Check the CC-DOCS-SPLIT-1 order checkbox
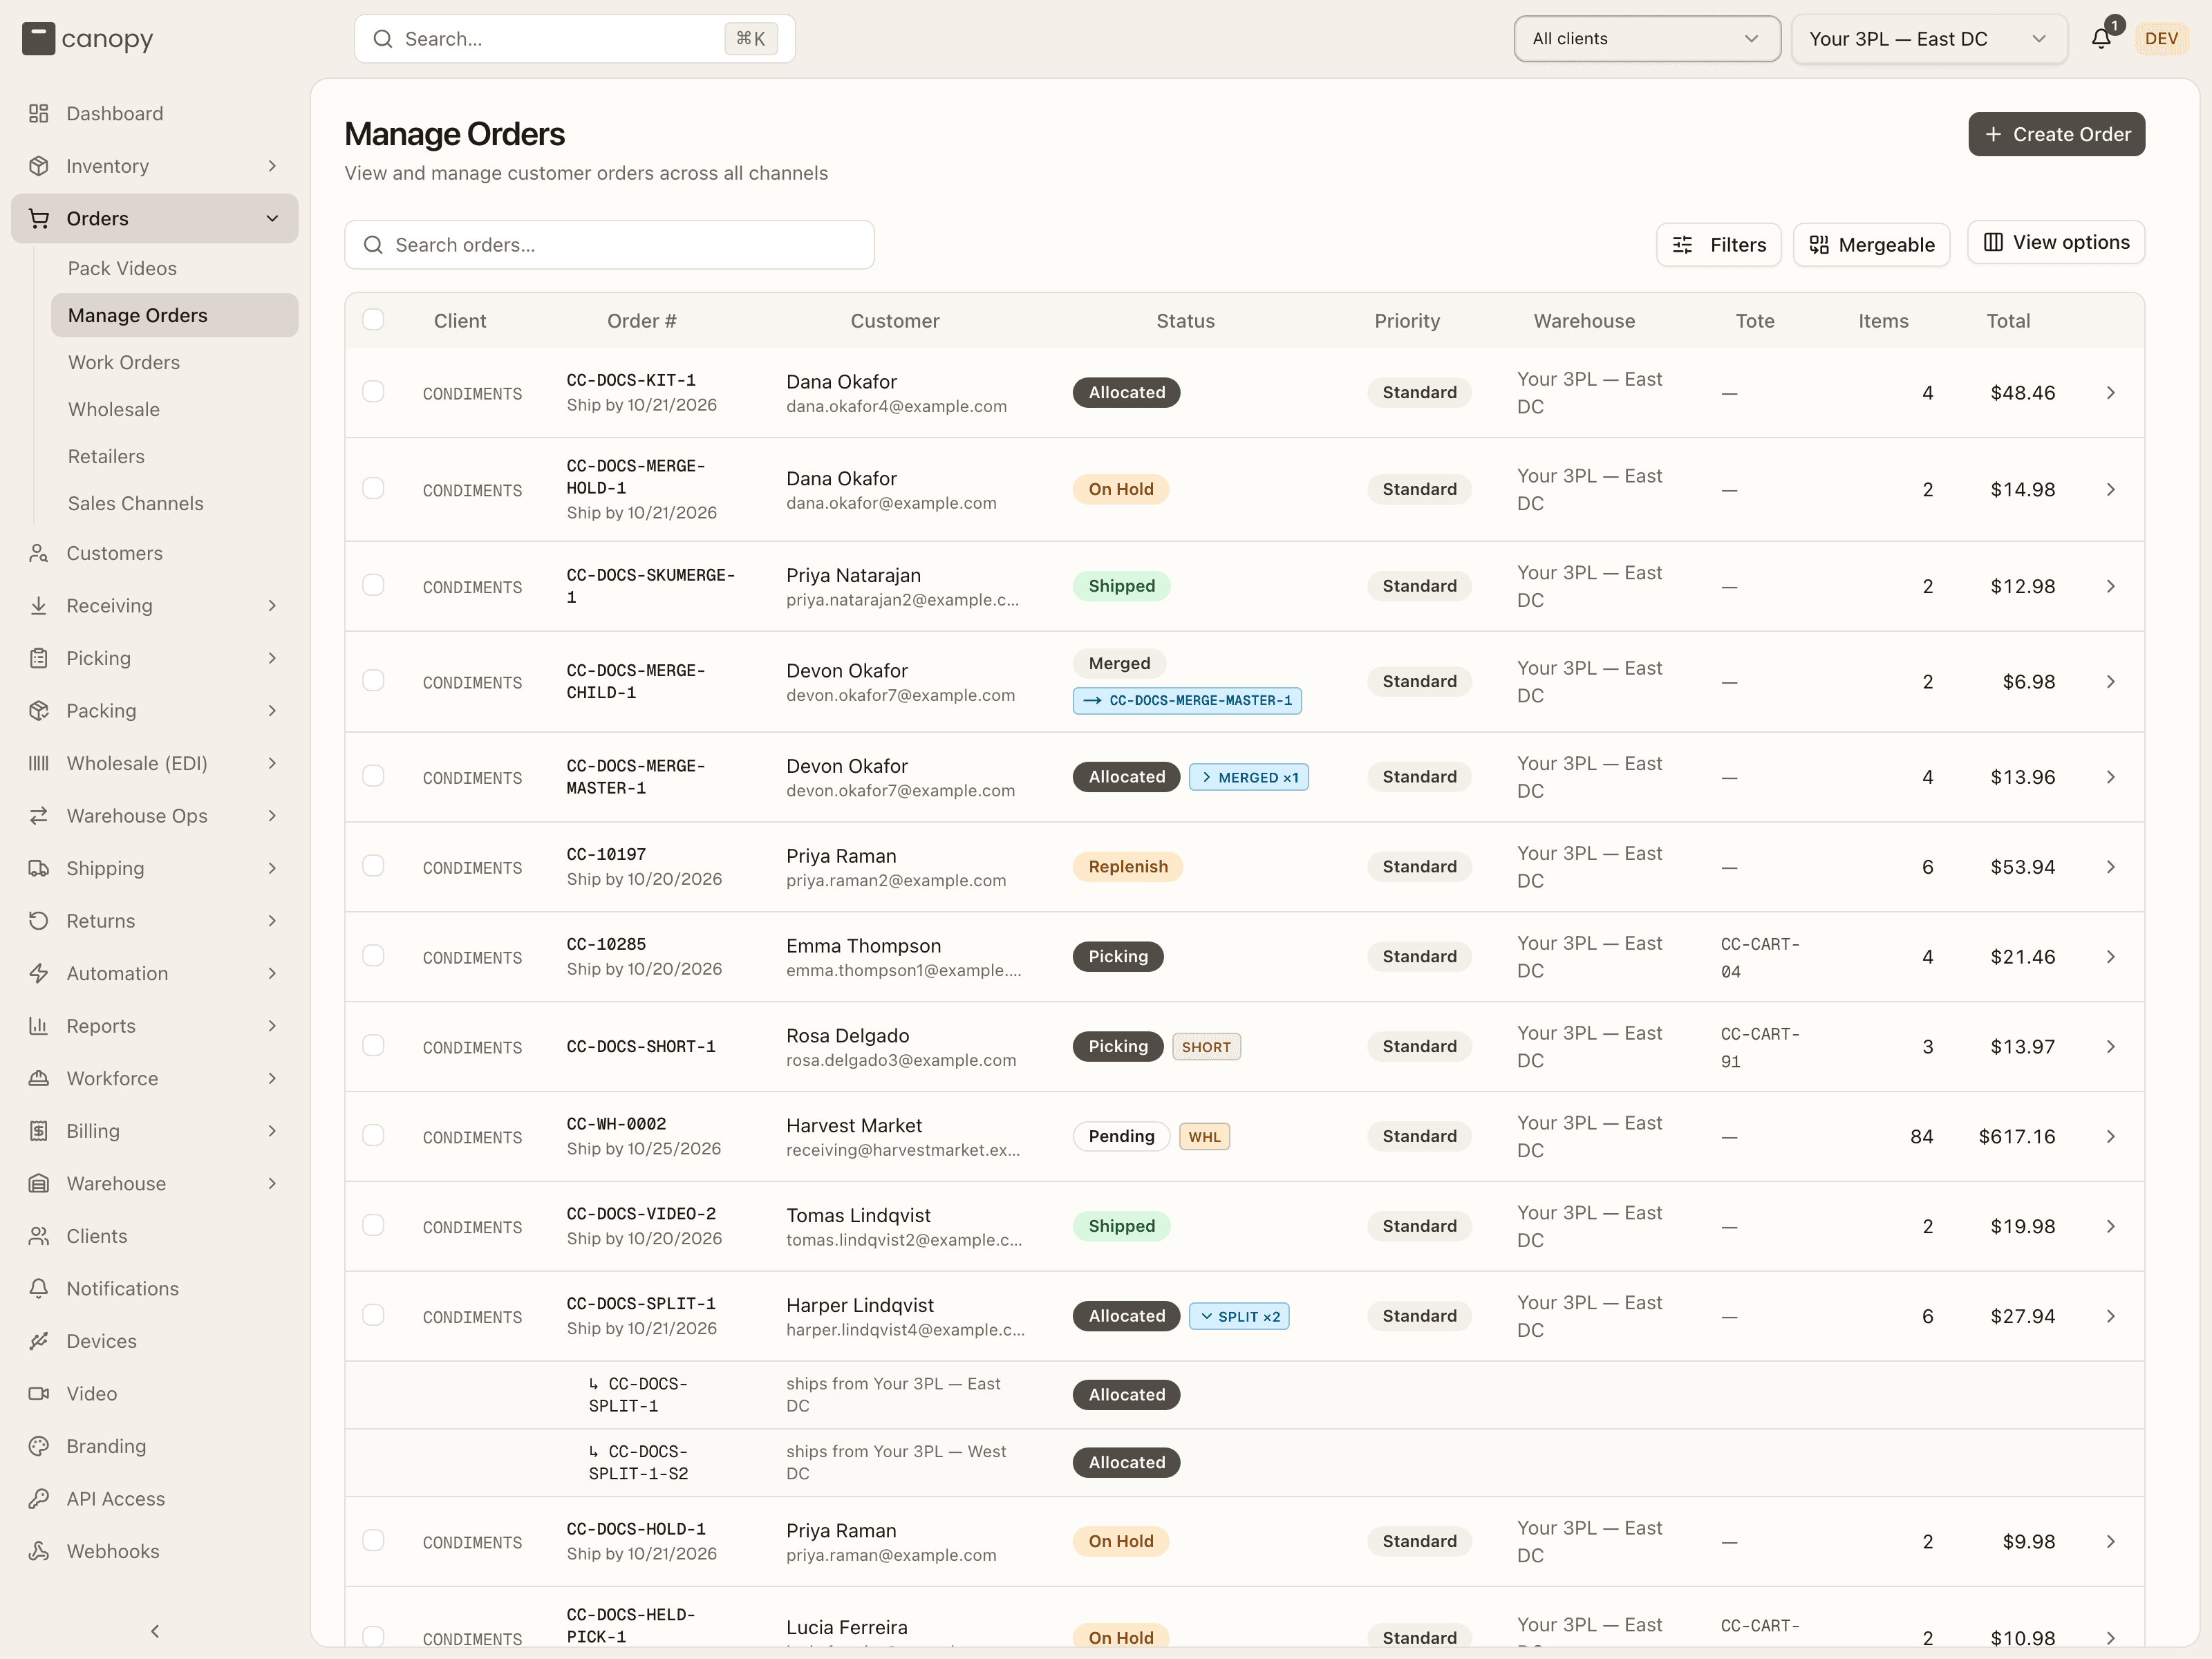Screen dimensions: 2212x1659 pyautogui.click(x=373, y=1315)
